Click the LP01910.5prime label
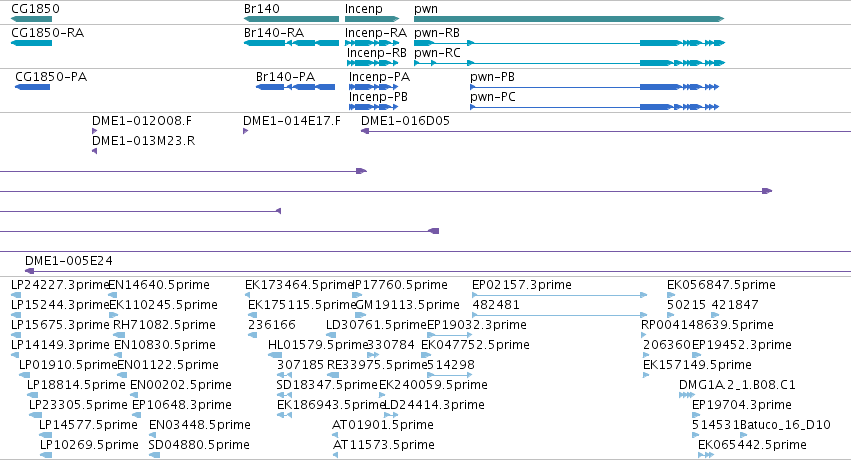This screenshot has width=851, height=460. click(68, 365)
